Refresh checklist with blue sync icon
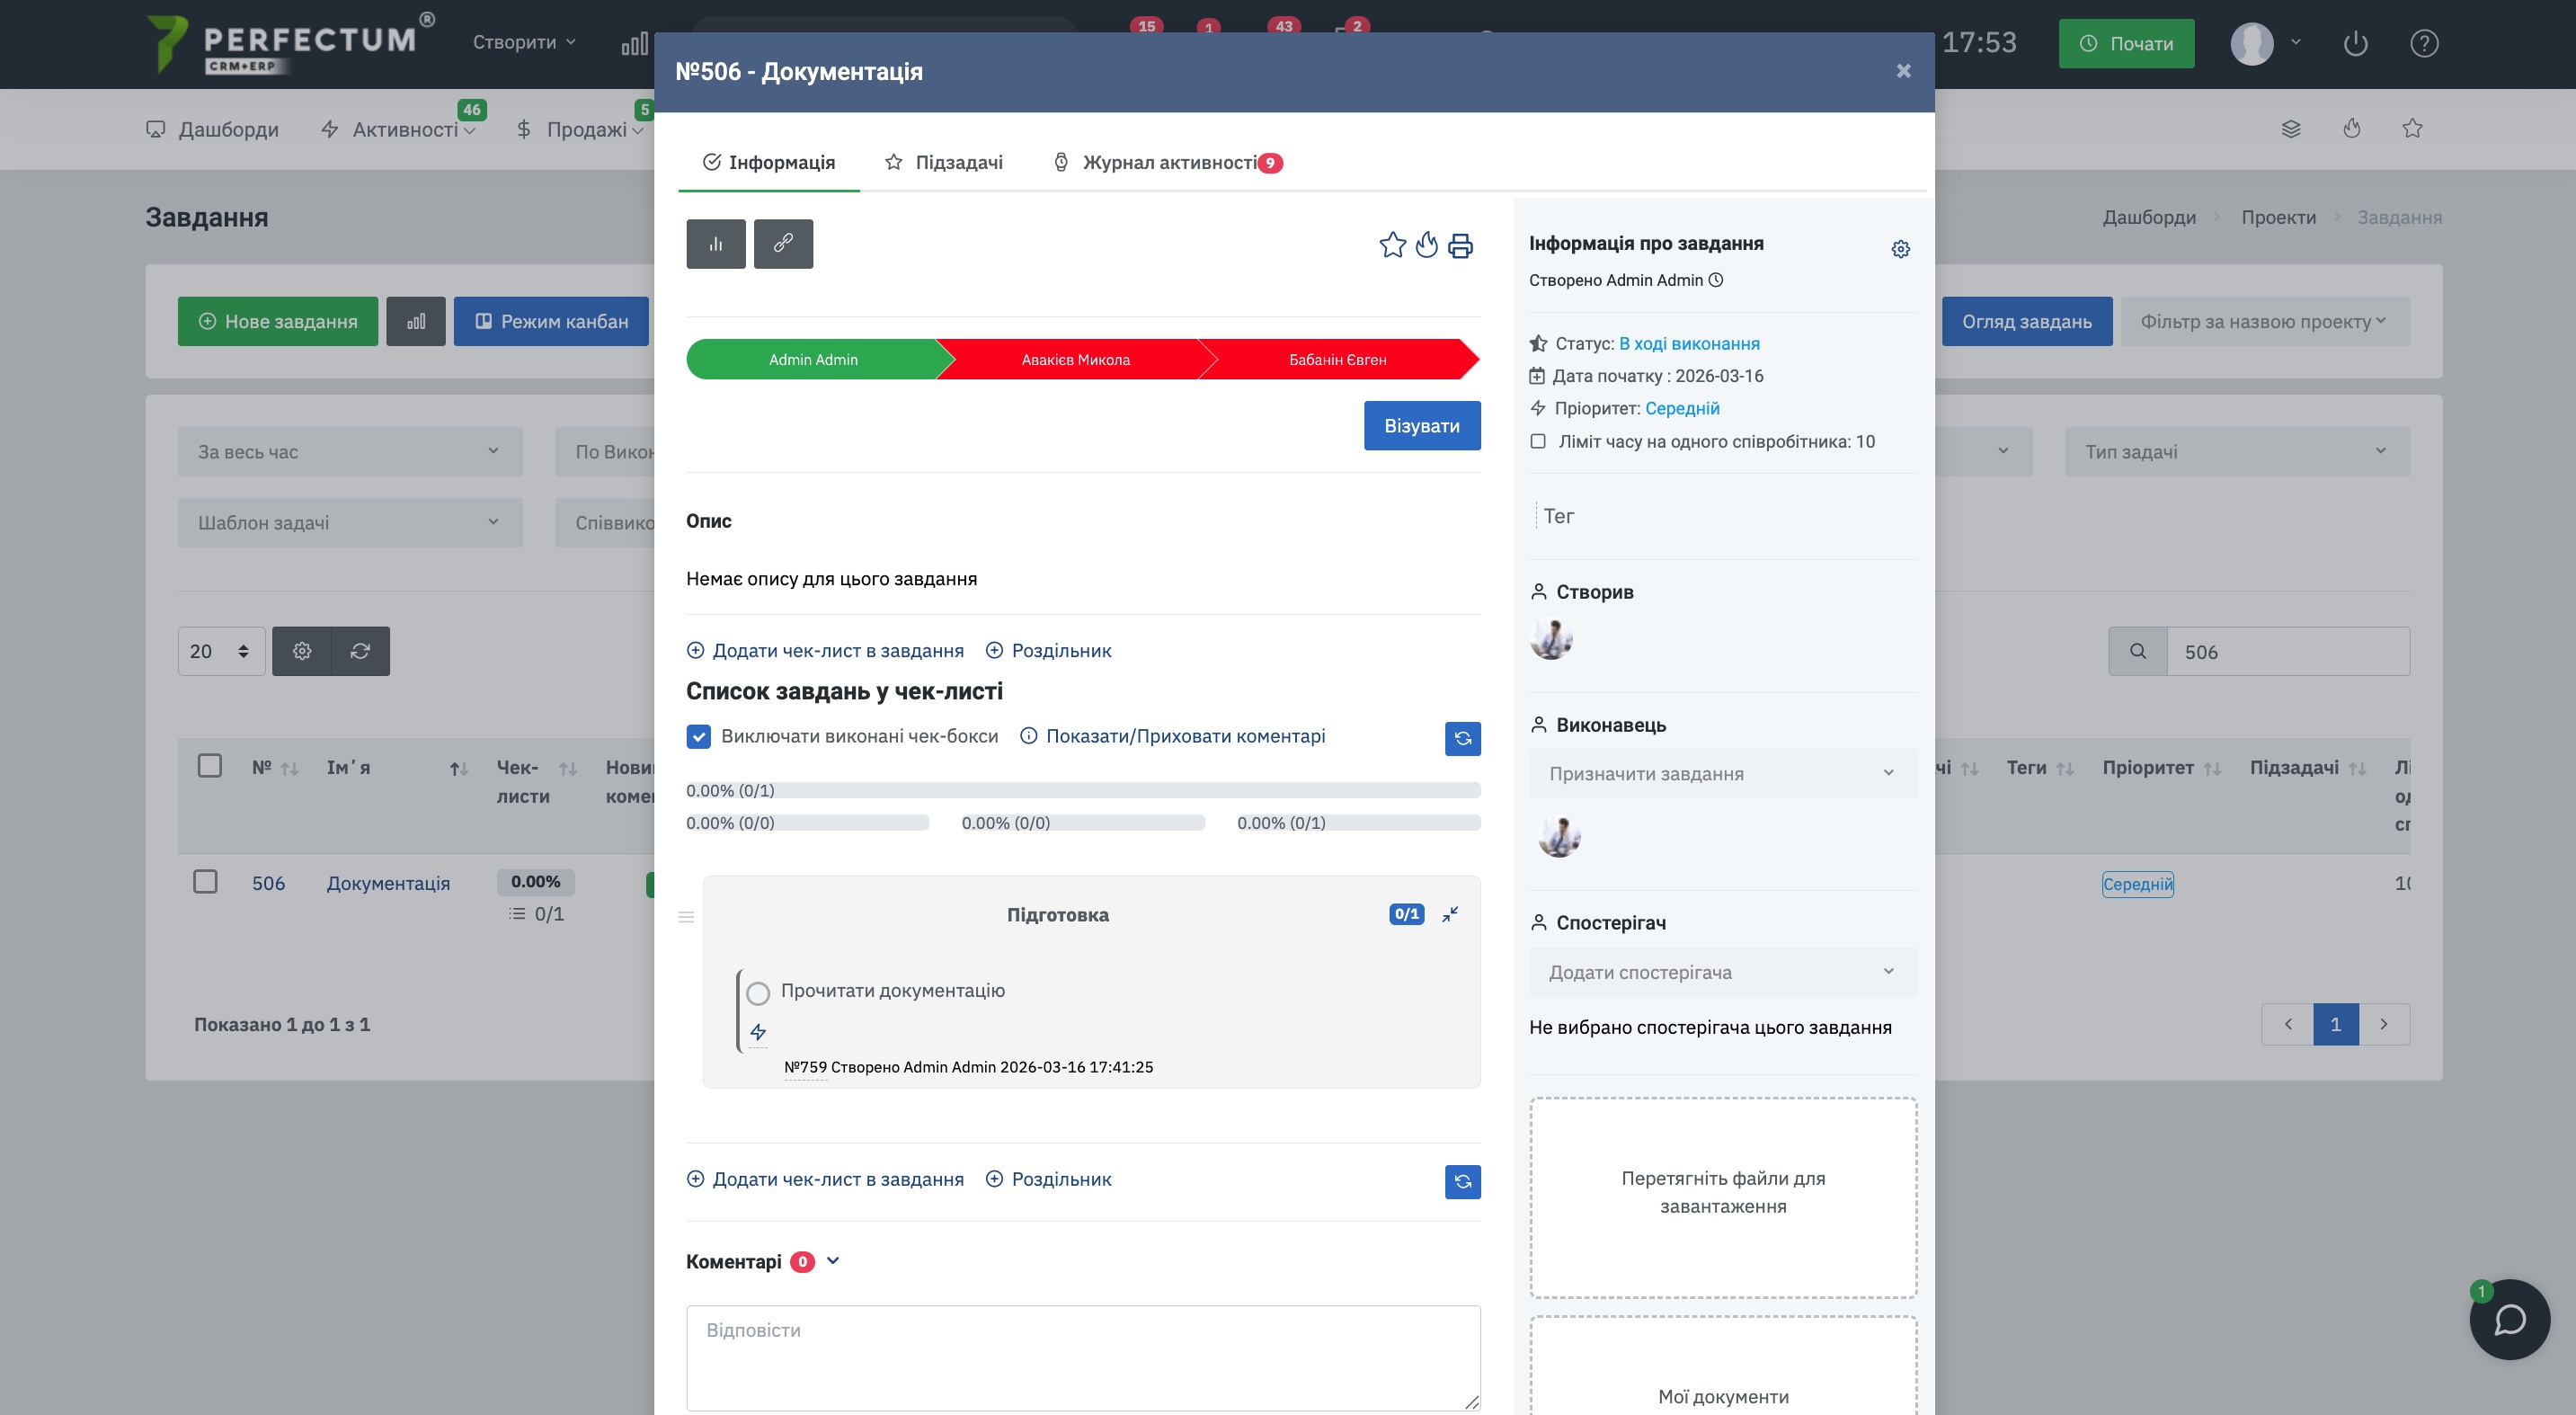The image size is (2576, 1415). tap(1462, 738)
